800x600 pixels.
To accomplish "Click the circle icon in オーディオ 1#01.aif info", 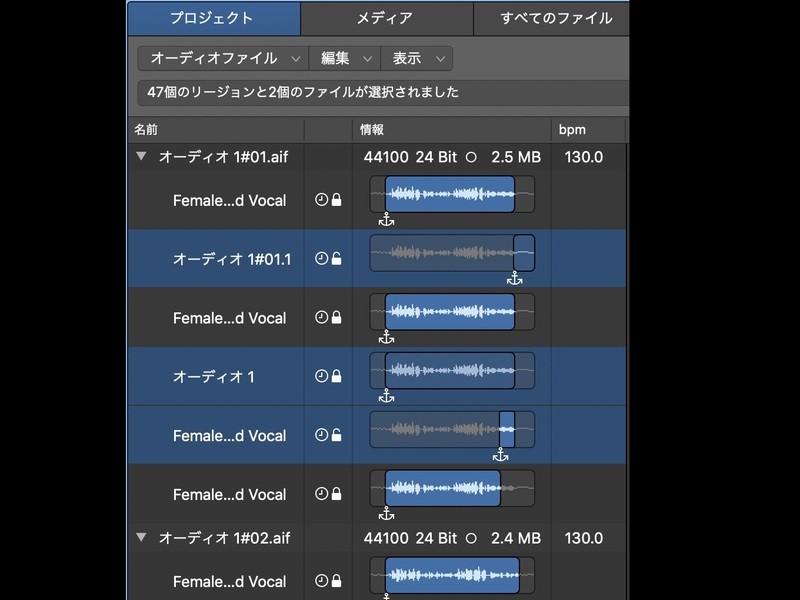I will pyautogui.click(x=471, y=157).
